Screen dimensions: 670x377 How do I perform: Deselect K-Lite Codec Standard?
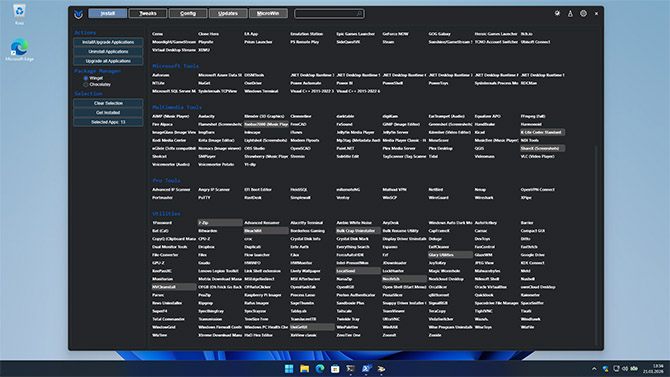point(542,132)
